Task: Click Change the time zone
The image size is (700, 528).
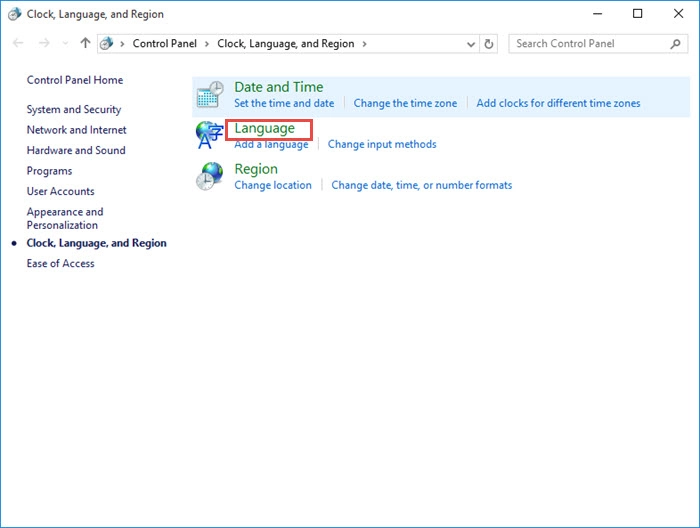Action: (405, 103)
